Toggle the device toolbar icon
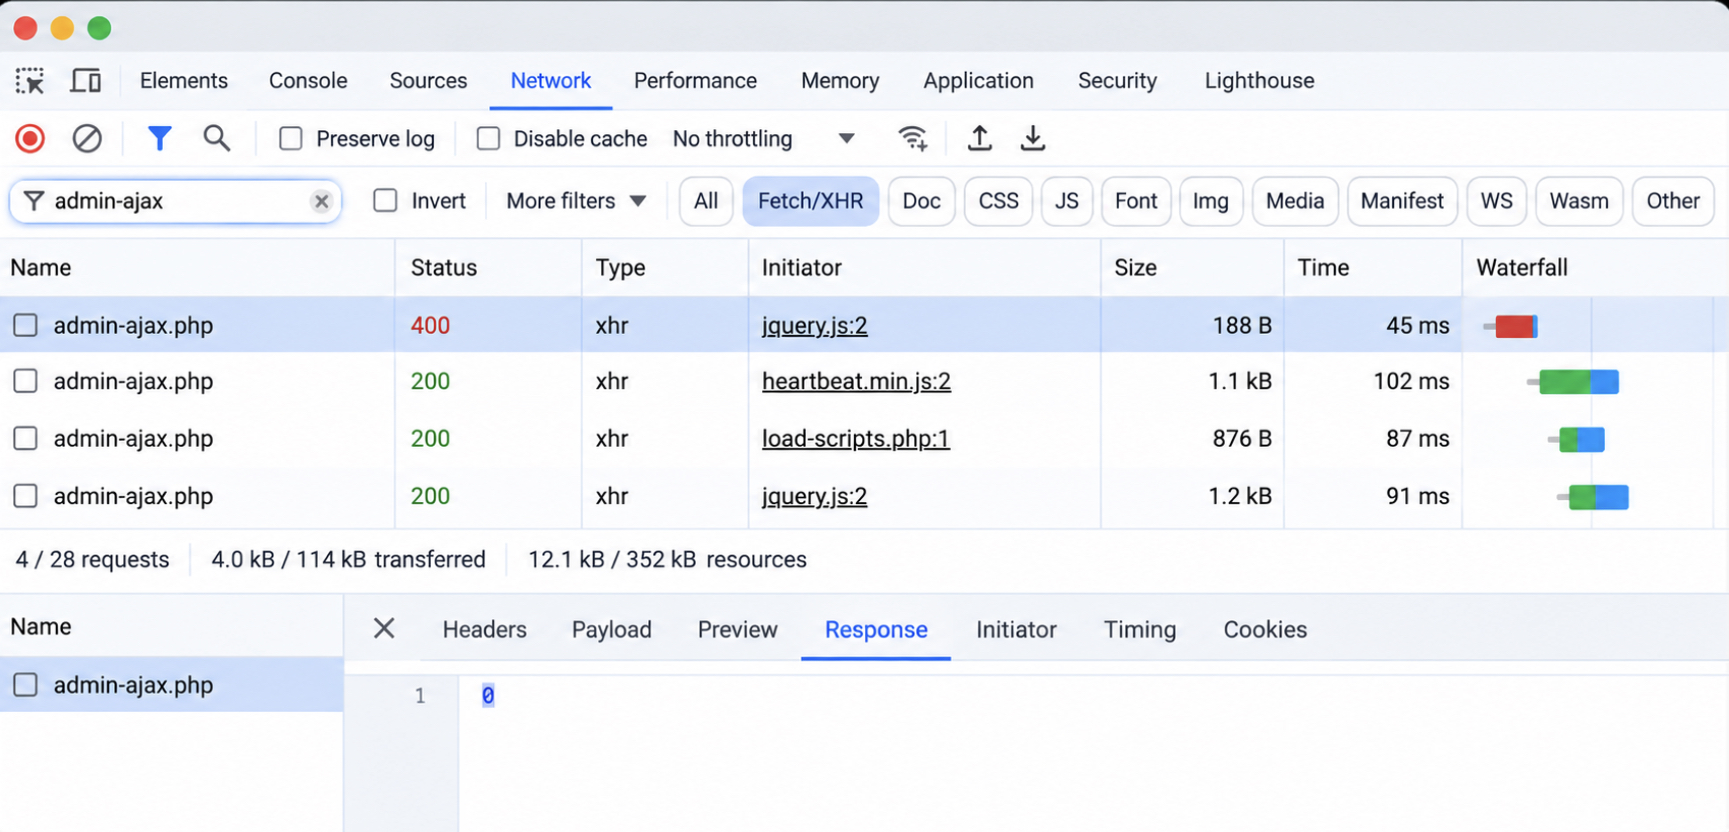The image size is (1729, 832). click(86, 81)
